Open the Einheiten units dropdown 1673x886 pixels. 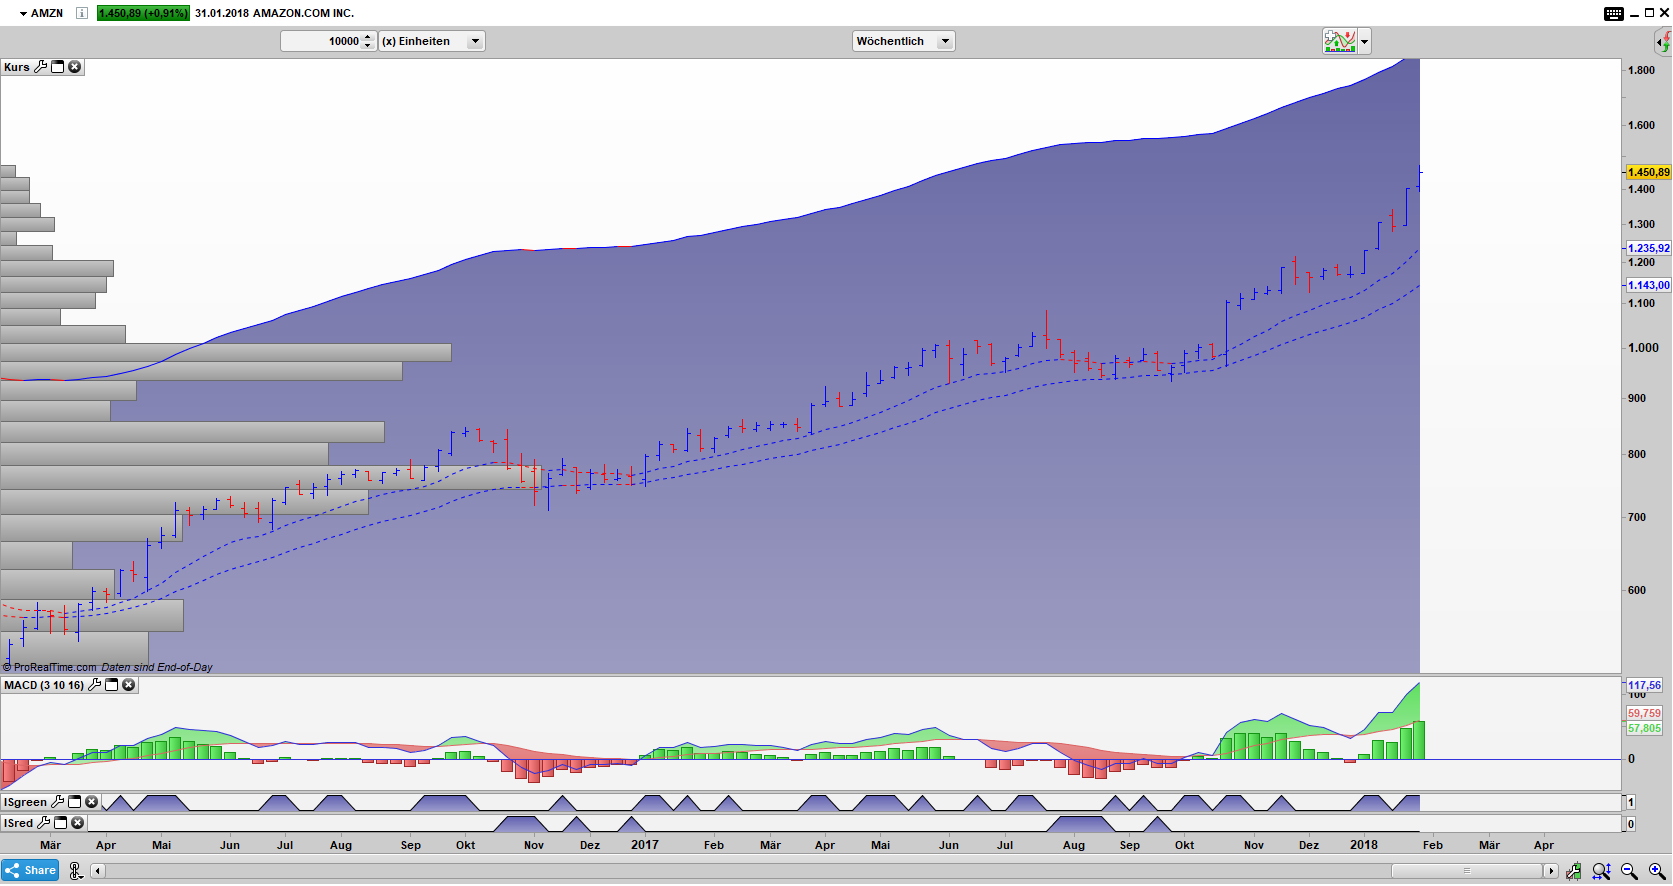(x=475, y=41)
